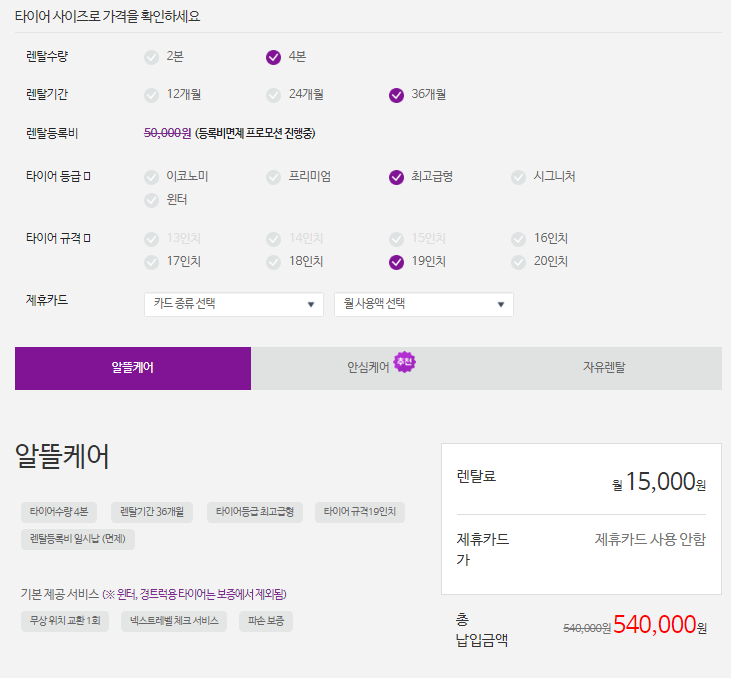Viewport: 731px width, 678px height.
Task: Pick 16인치 tire size
Action: coord(539,239)
